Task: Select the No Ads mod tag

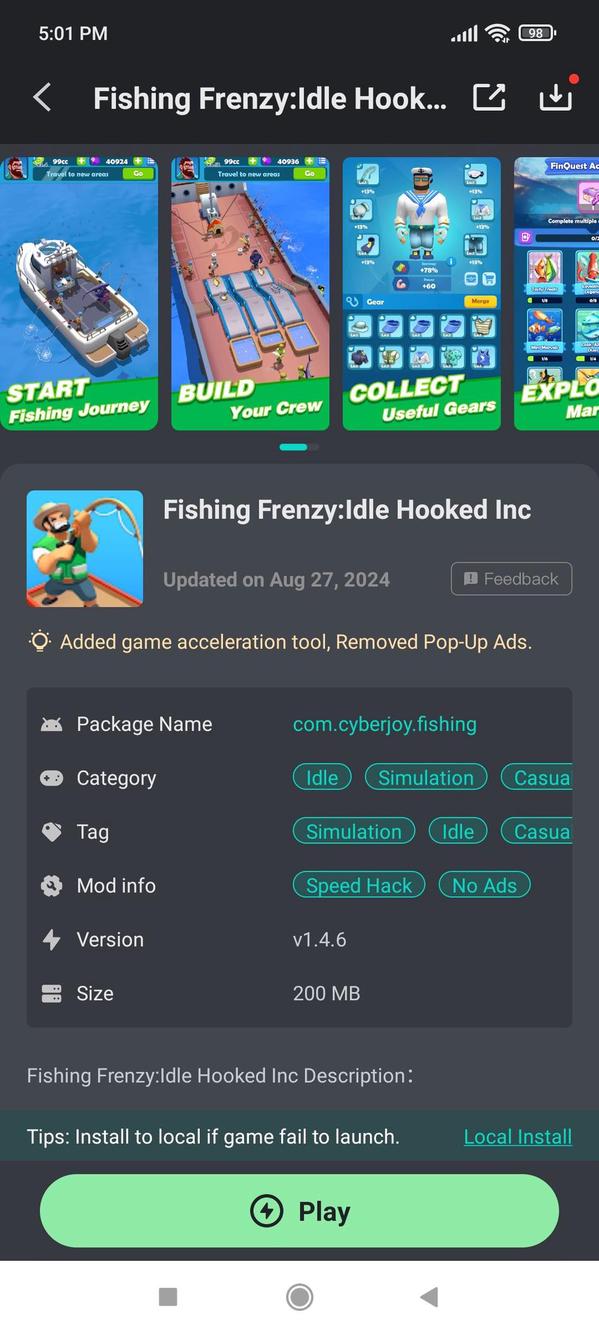Action: pyautogui.click(x=484, y=885)
